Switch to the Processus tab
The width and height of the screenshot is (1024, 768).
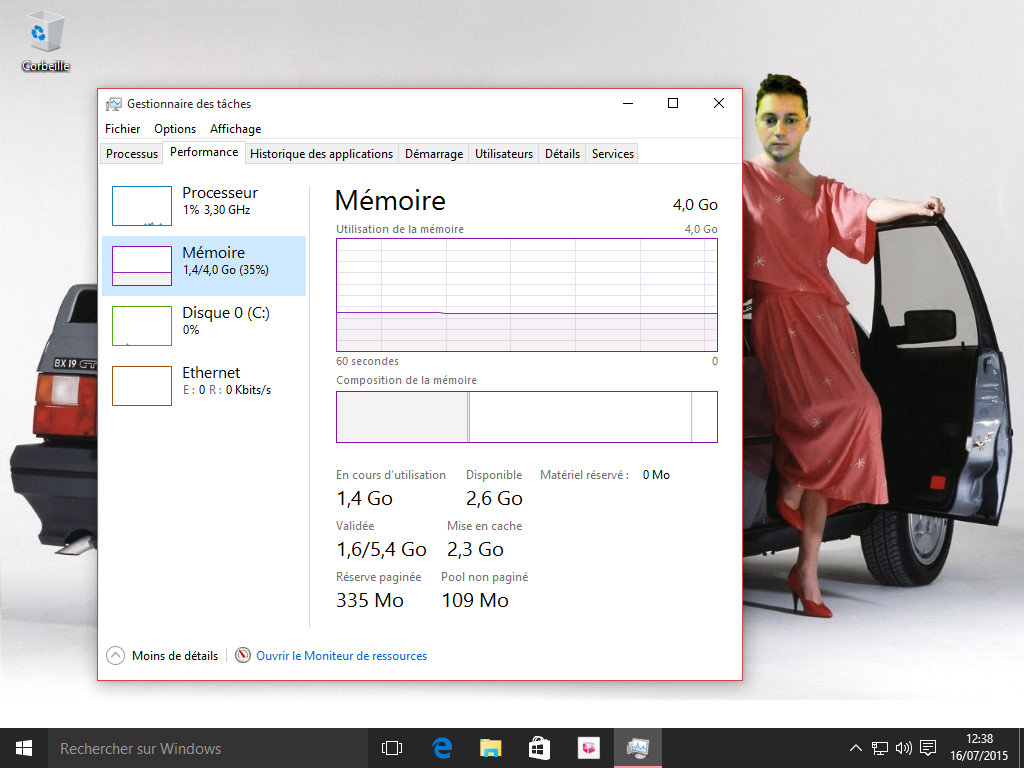132,154
